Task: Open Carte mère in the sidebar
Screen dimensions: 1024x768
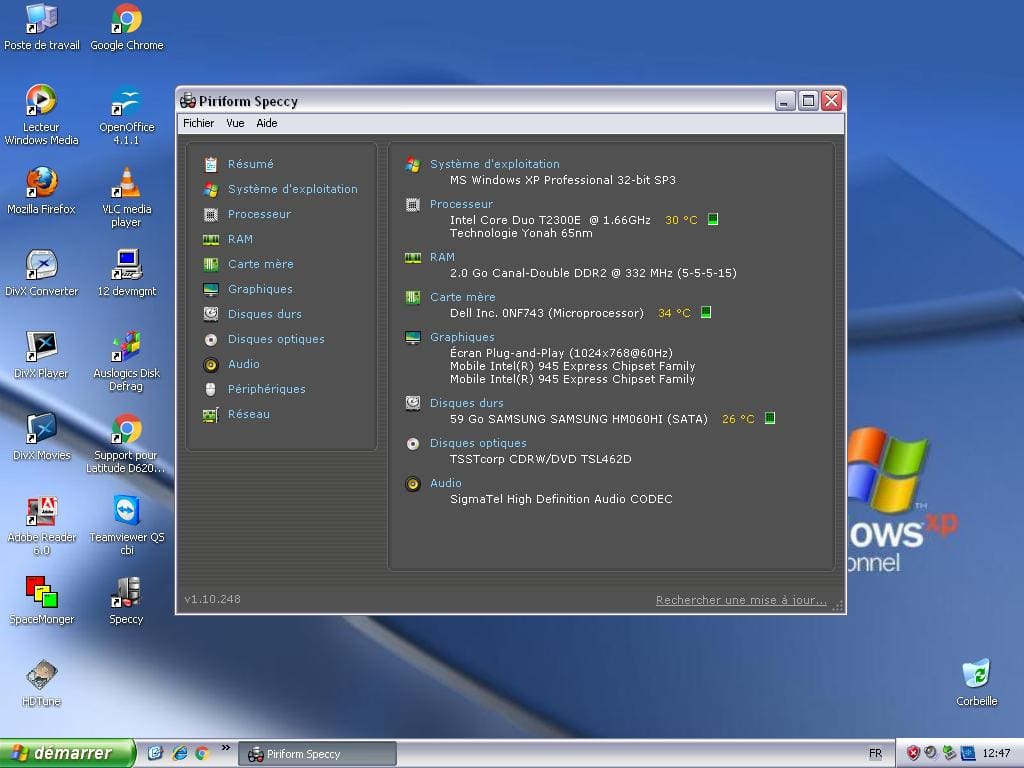Action: tap(260, 264)
